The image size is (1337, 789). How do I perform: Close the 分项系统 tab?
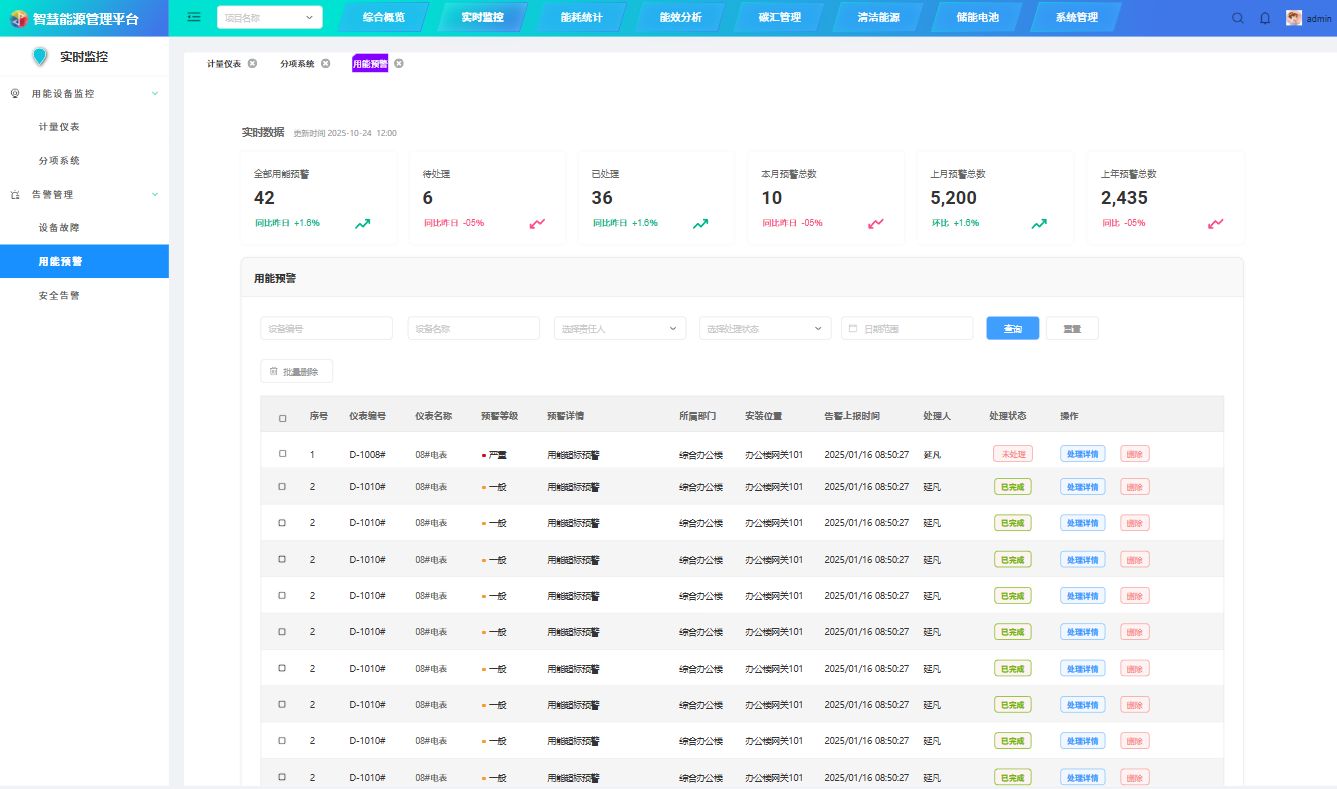(x=325, y=63)
